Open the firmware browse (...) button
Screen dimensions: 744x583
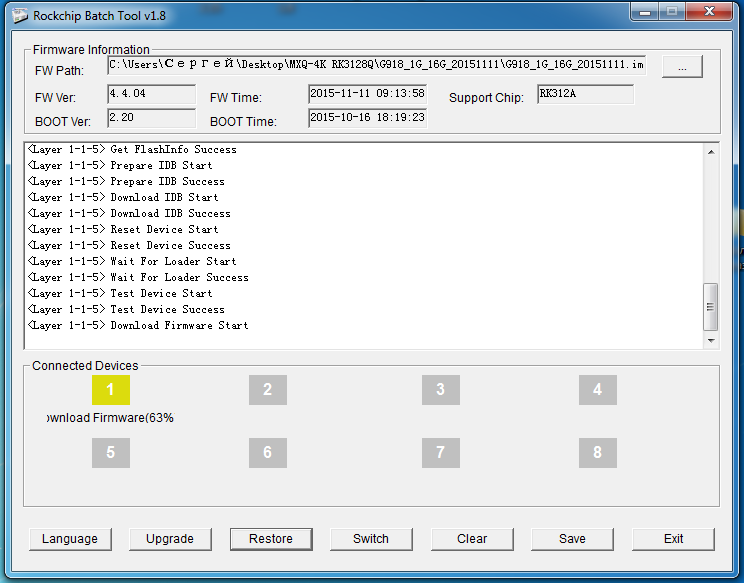[x=682, y=66]
